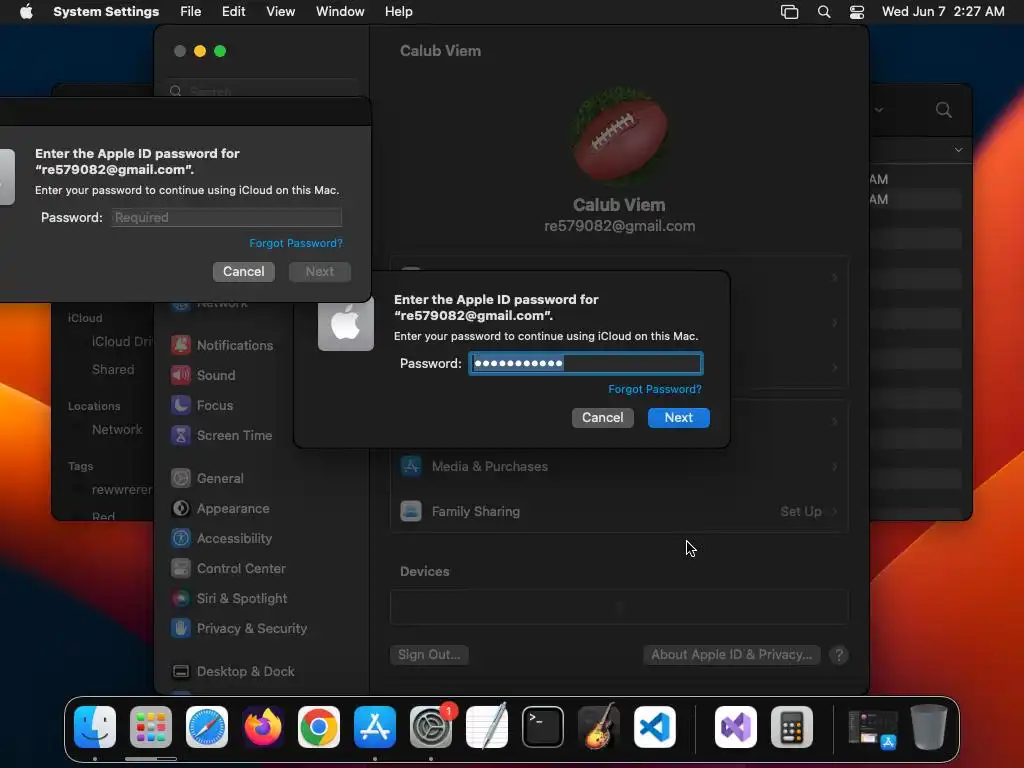Open GarageBand from the Dock

[x=598, y=727]
